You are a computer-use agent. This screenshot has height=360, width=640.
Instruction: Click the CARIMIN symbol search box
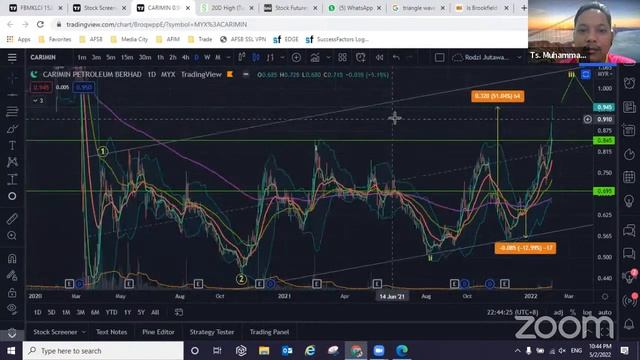[x=43, y=58]
